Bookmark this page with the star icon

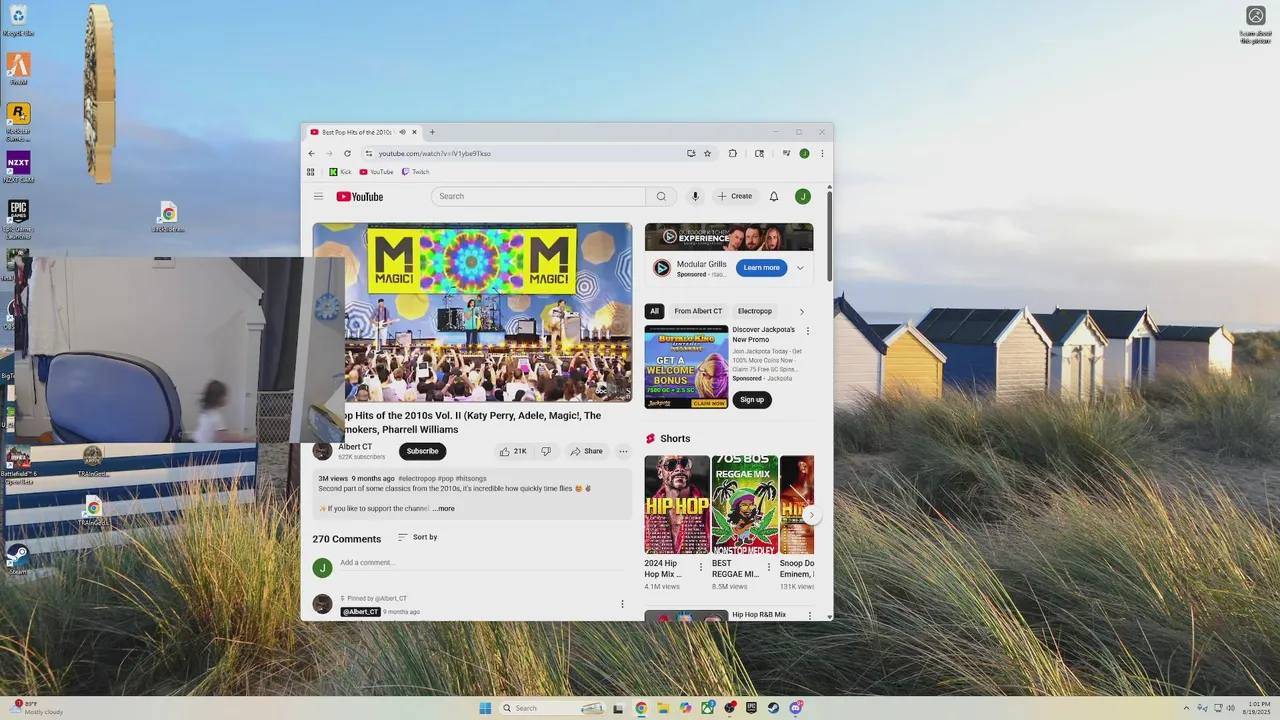(x=707, y=153)
